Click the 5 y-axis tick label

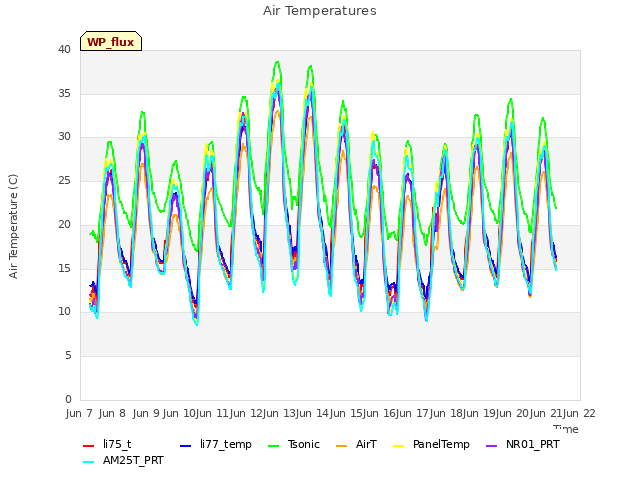pyautogui.click(x=68, y=356)
